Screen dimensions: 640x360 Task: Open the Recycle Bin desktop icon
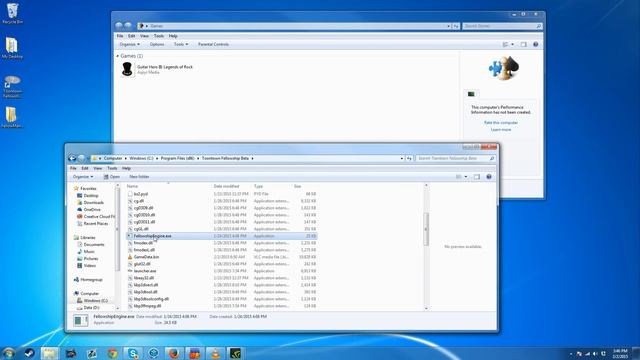coord(12,13)
